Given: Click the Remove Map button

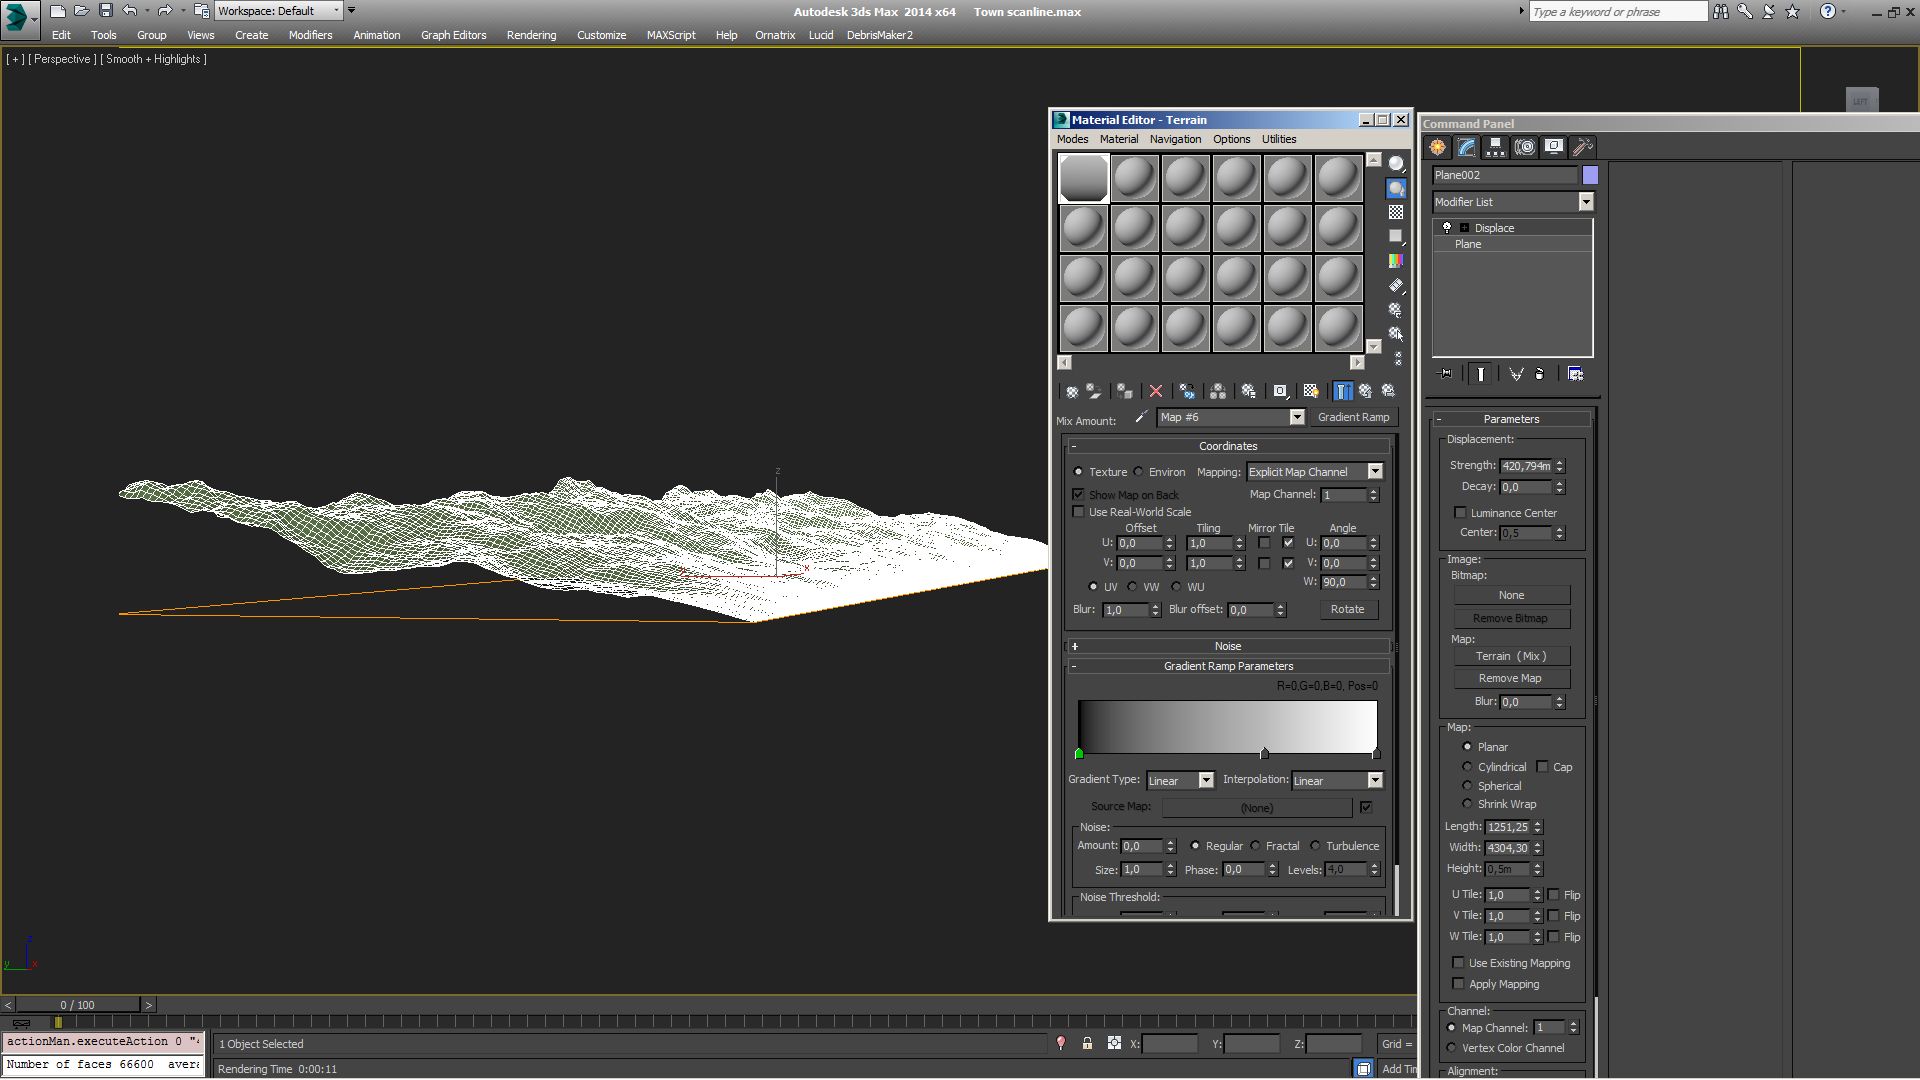Looking at the screenshot, I should pos(1510,678).
